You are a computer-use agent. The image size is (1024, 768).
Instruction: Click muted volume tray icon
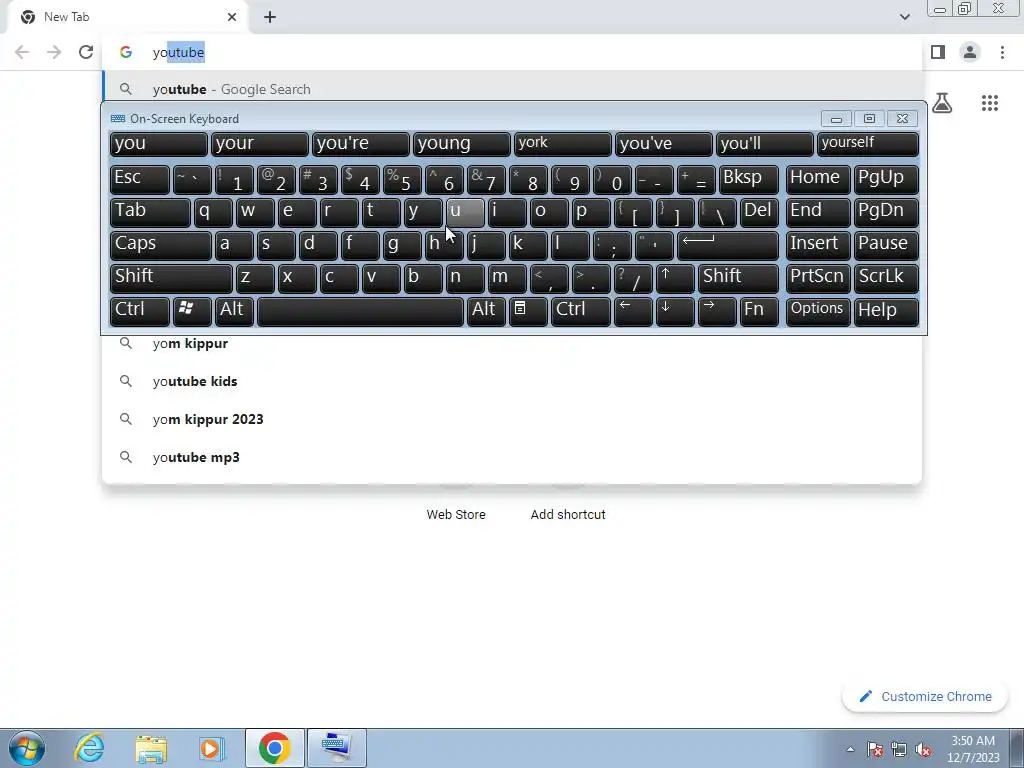tap(923, 749)
